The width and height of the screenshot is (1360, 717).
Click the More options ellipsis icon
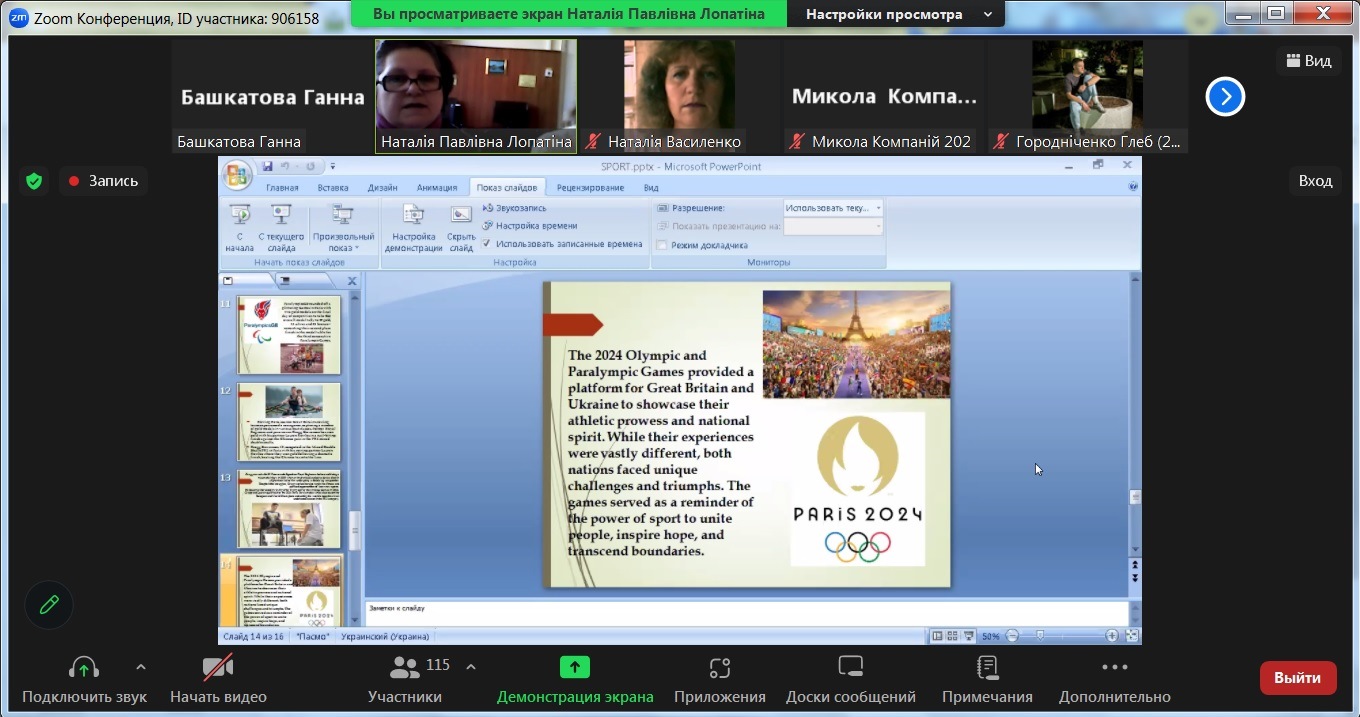click(x=1114, y=667)
